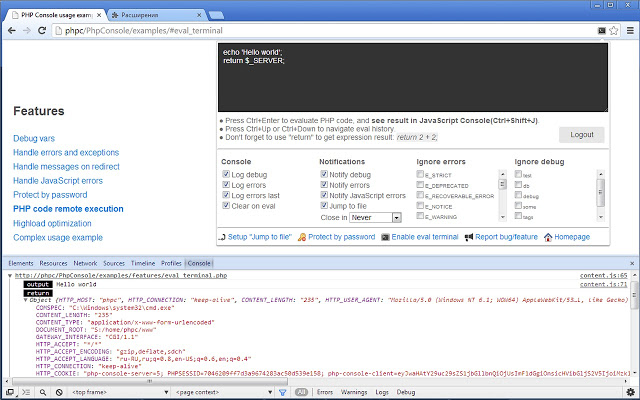Enable the E_STRICT ignore errors checkbox
The width and height of the screenshot is (640, 400).
pos(421,174)
